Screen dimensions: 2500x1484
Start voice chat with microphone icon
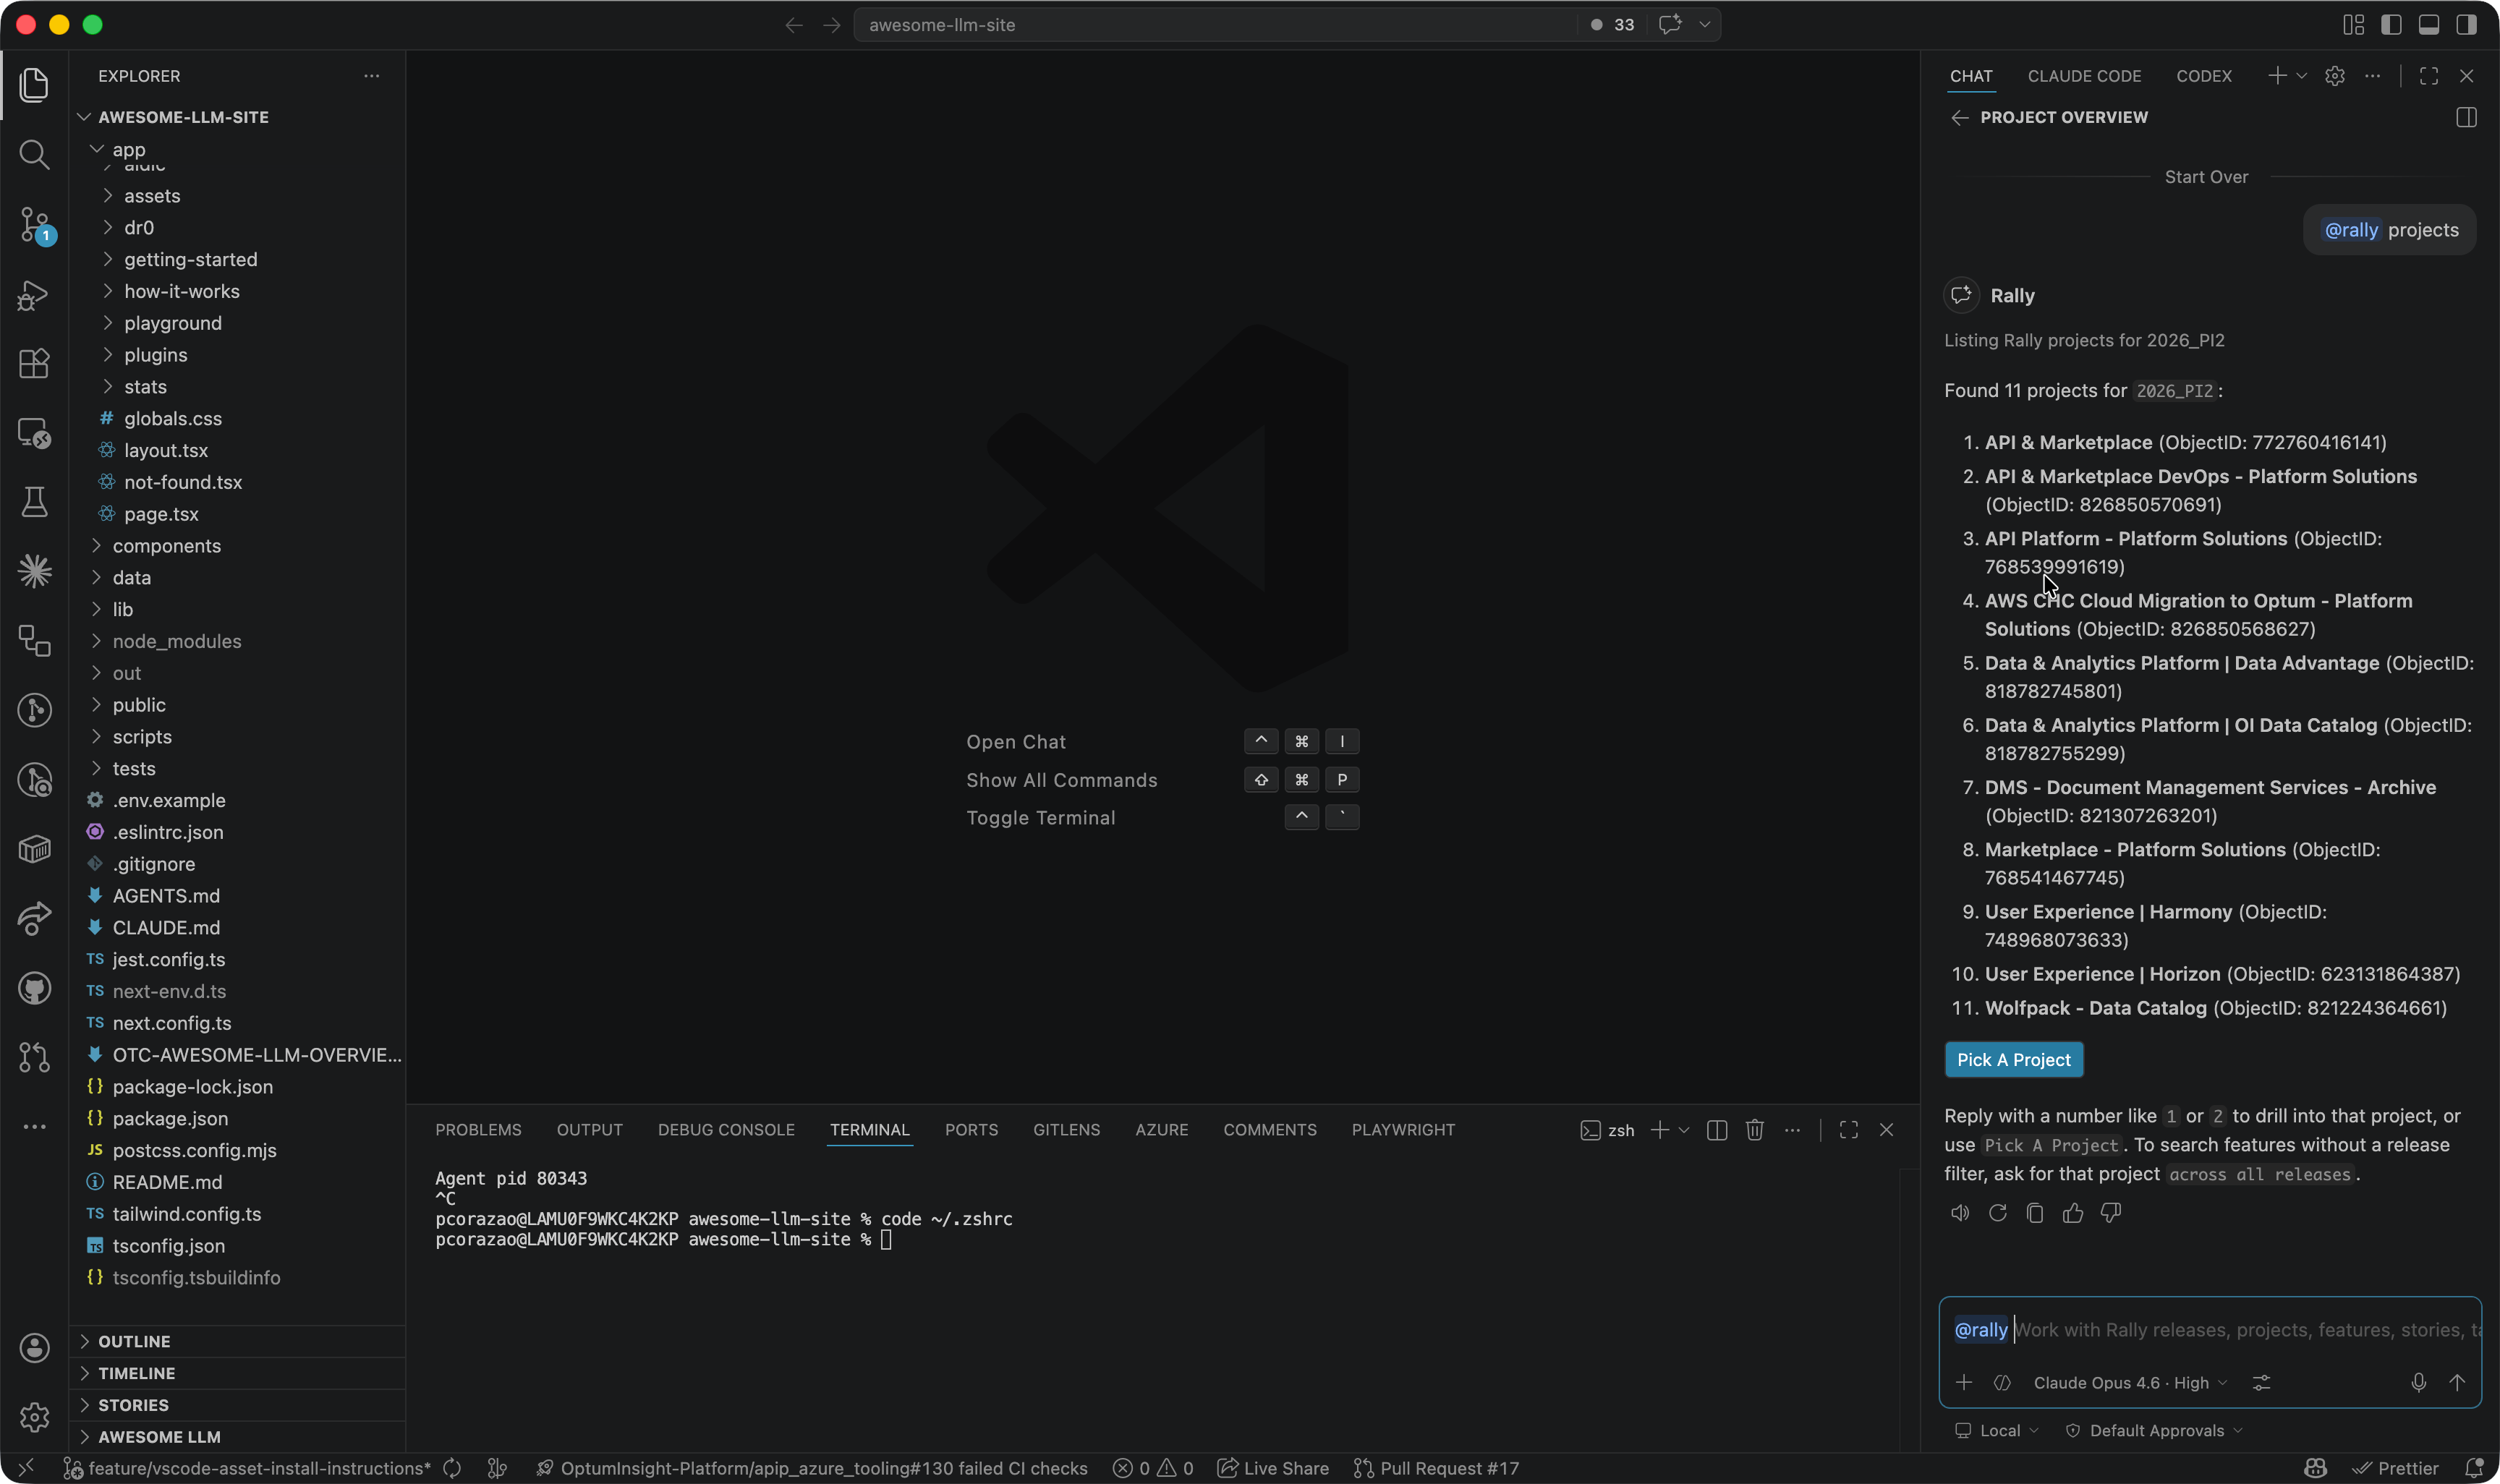[2418, 1382]
